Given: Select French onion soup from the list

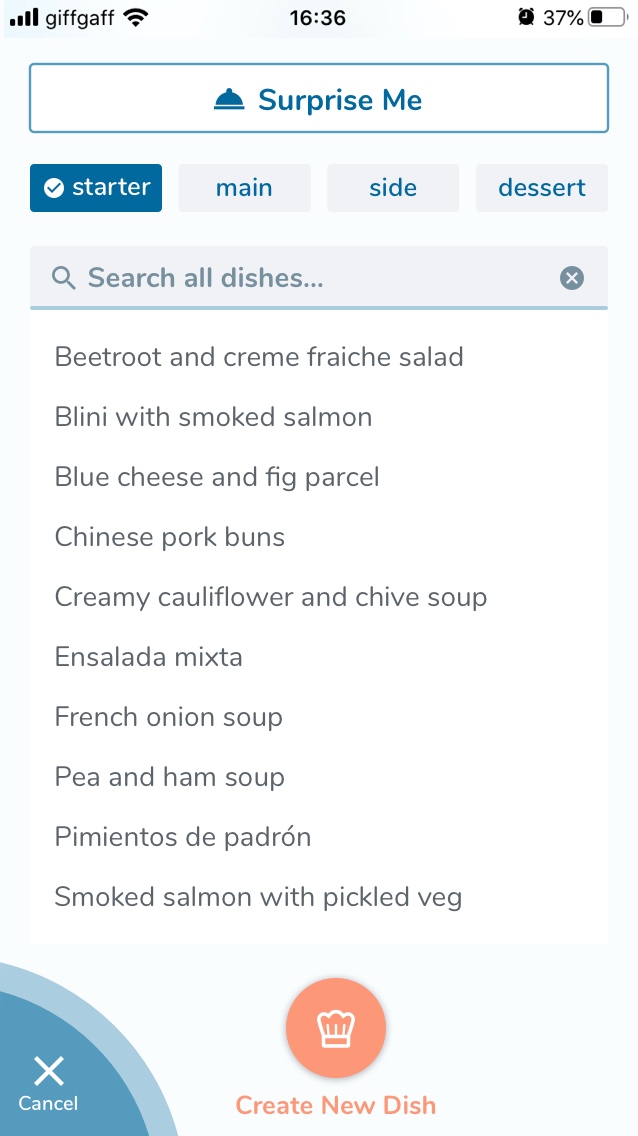Looking at the screenshot, I should click(x=168, y=717).
